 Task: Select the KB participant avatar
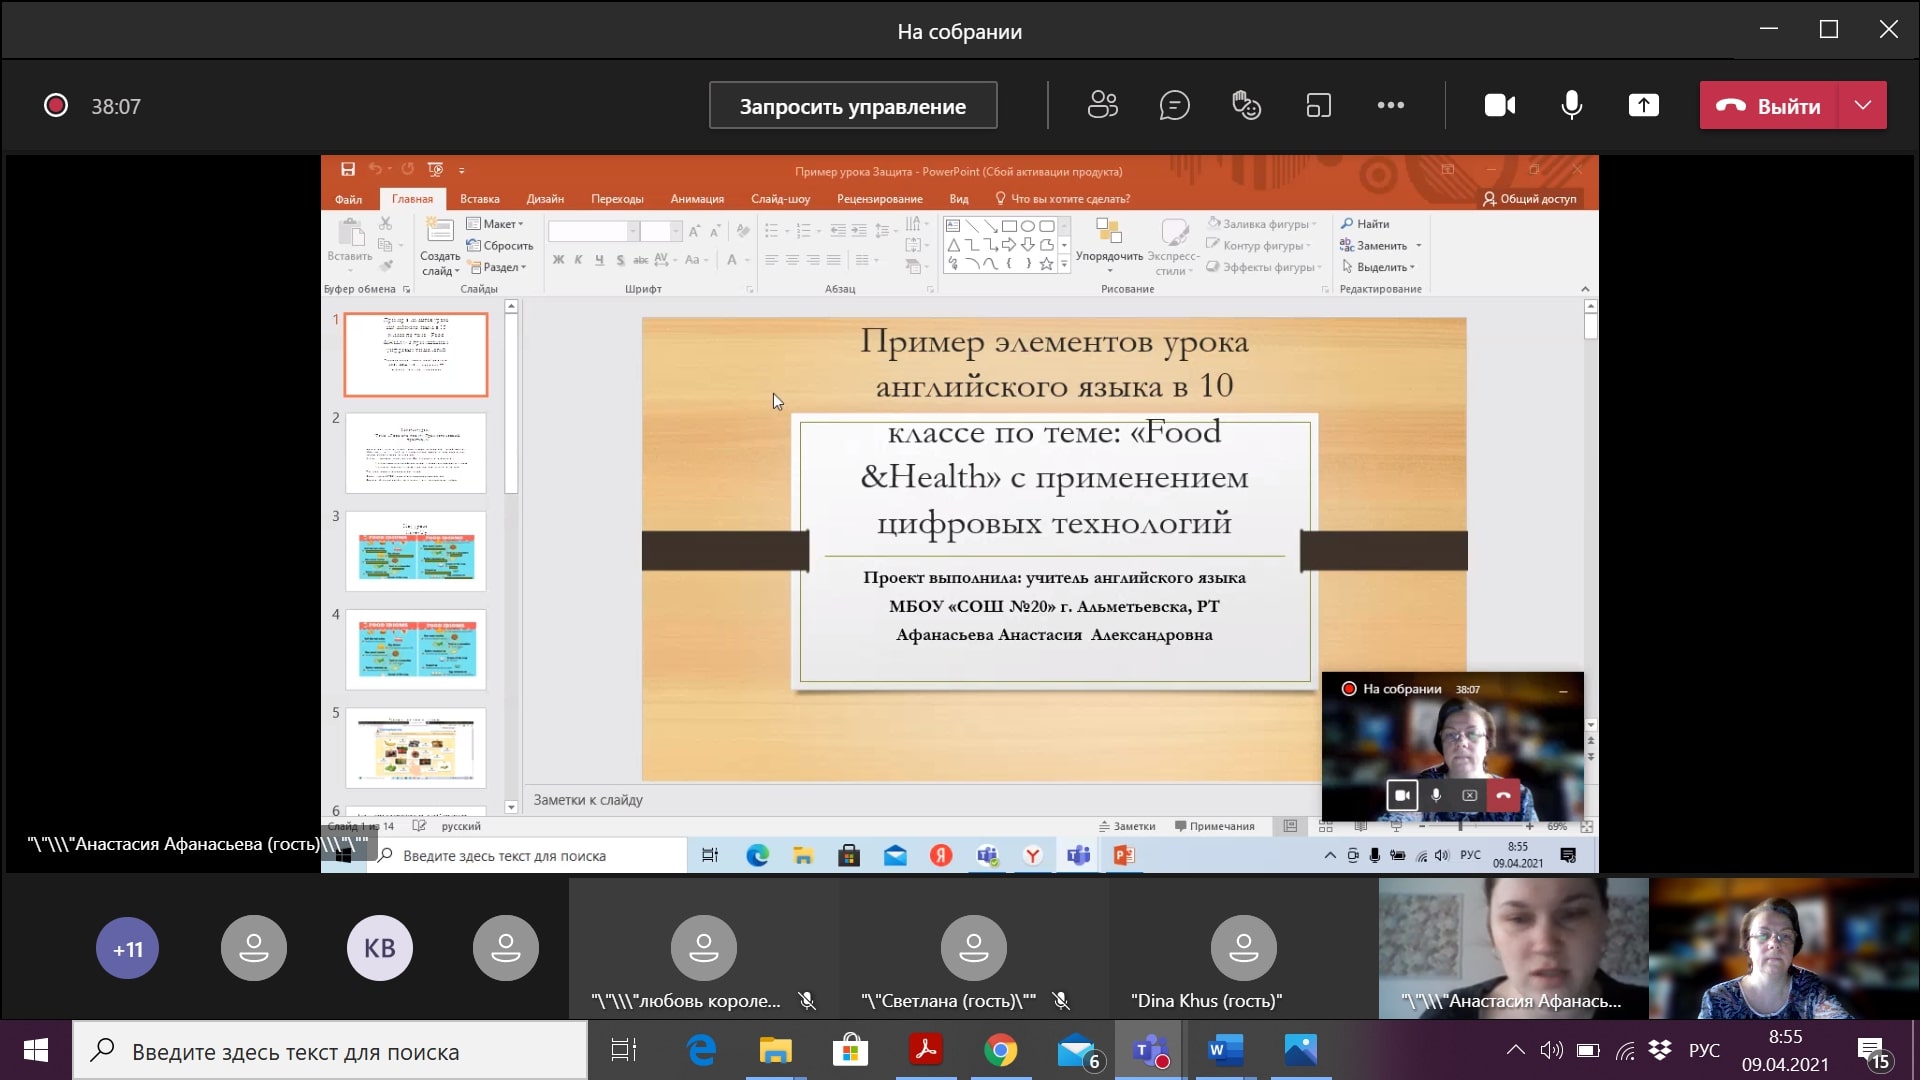(379, 948)
